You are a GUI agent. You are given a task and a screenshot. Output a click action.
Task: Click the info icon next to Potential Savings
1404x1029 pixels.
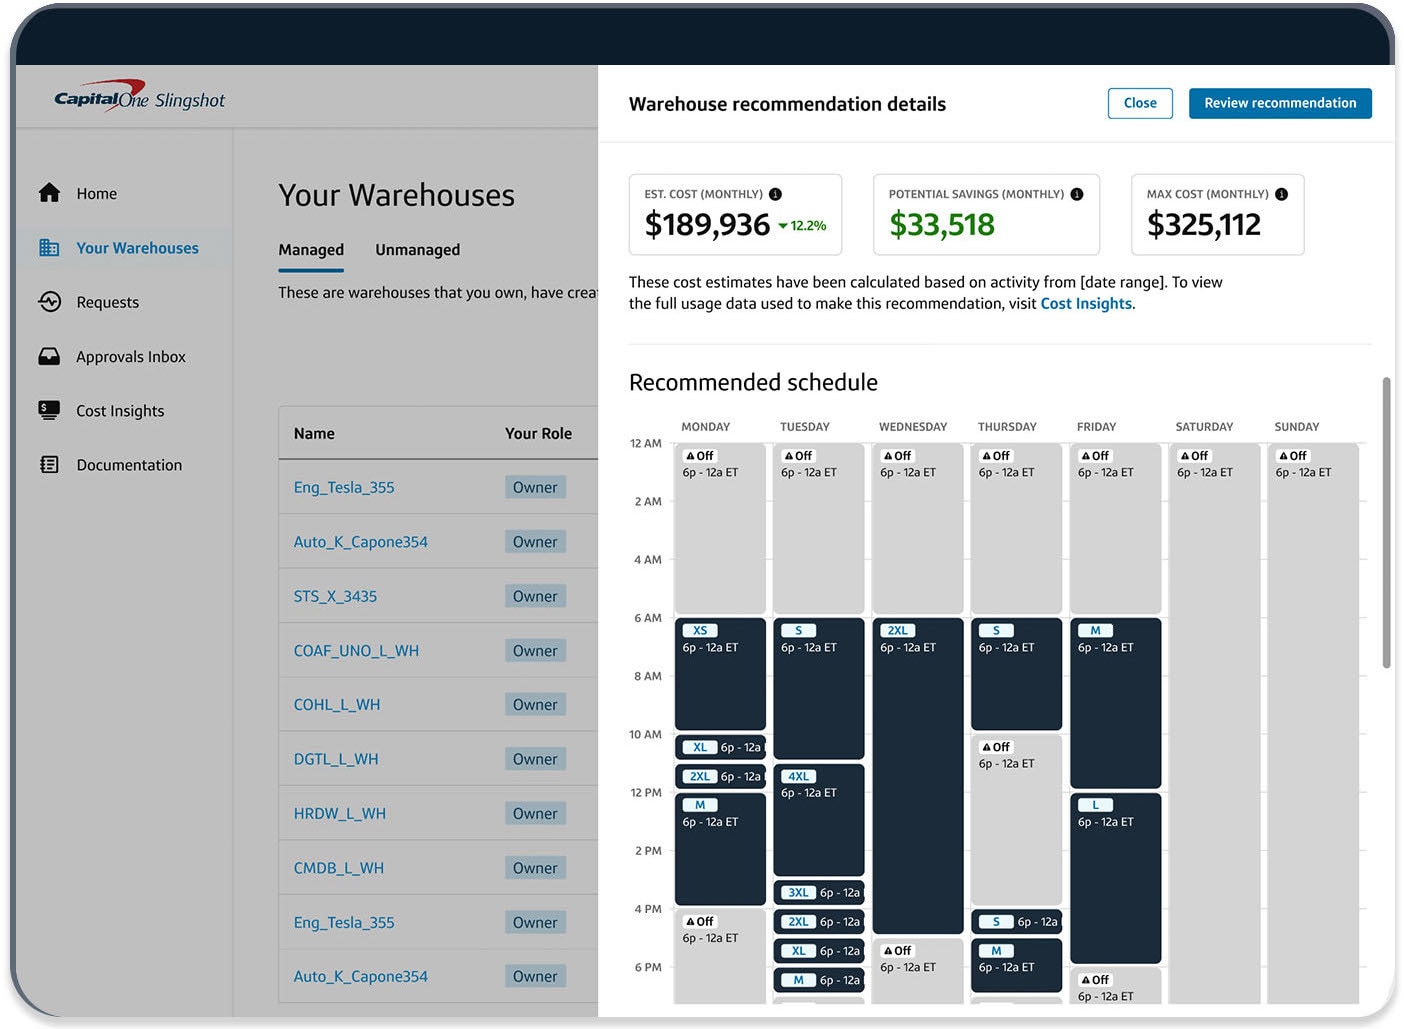pos(1077,194)
